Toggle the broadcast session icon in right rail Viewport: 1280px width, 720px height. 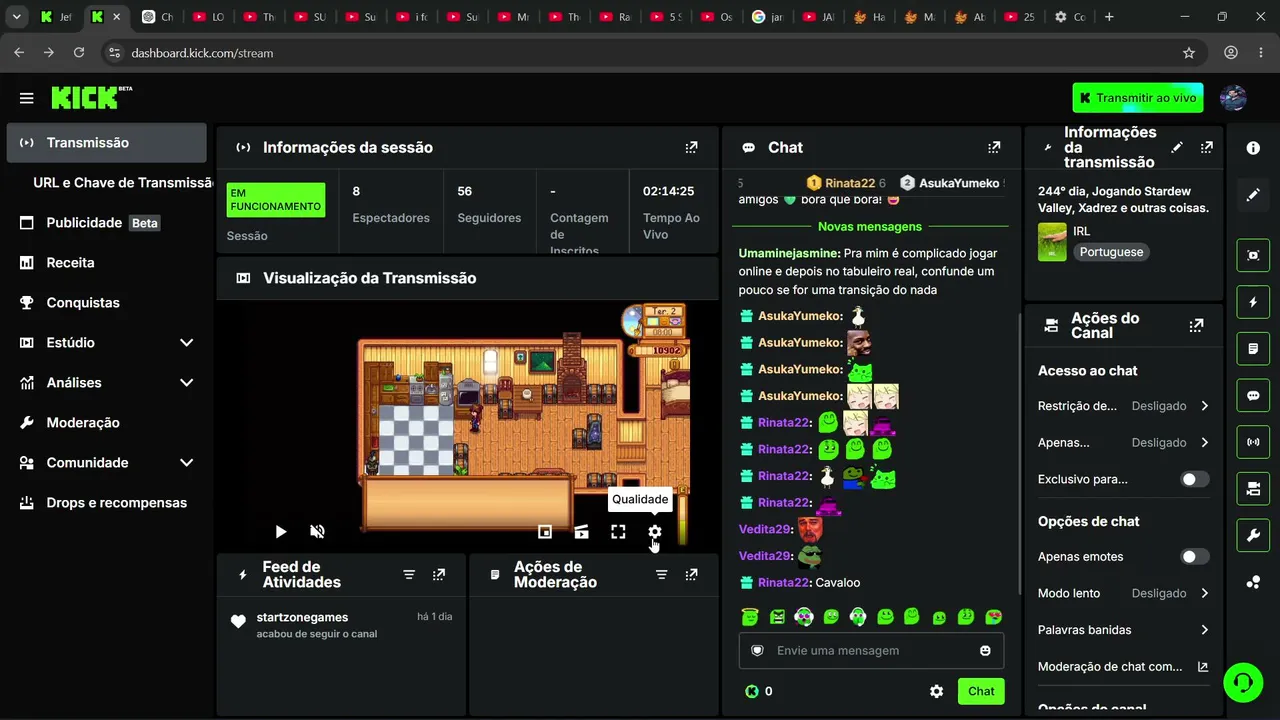(1253, 442)
